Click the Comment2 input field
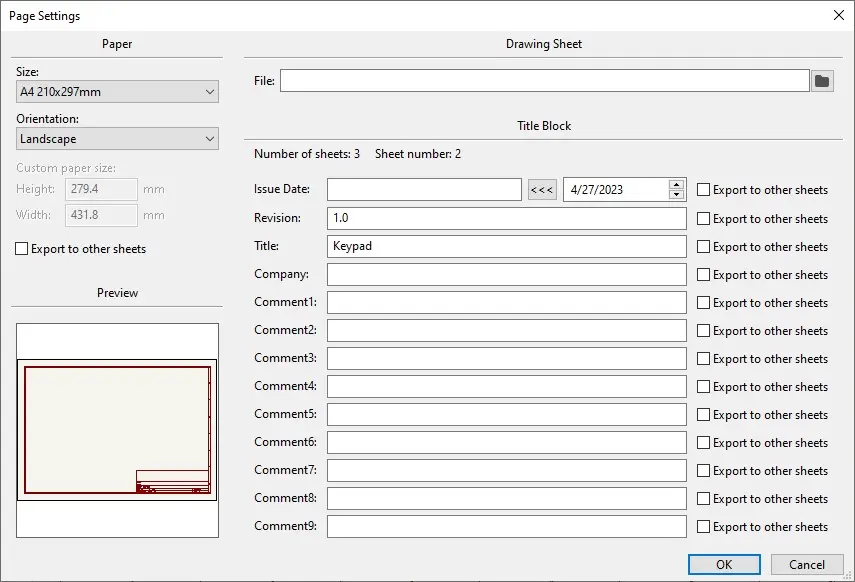Screen dimensions: 855x582 [x=507, y=331]
